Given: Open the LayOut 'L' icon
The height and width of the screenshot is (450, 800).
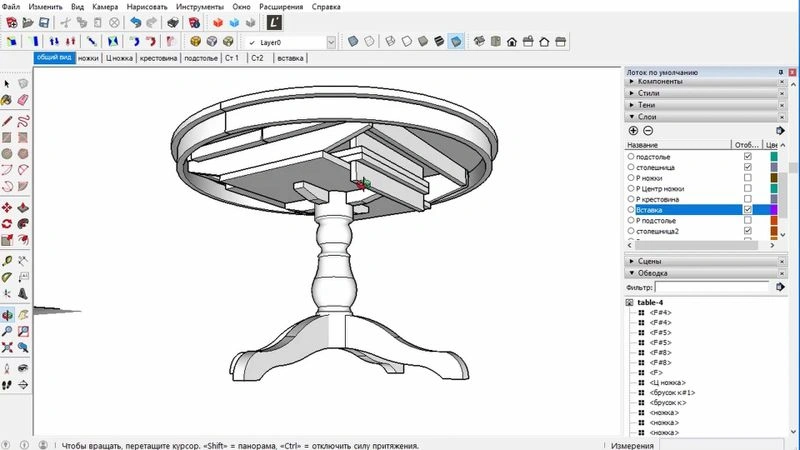Looking at the screenshot, I should coord(274,22).
